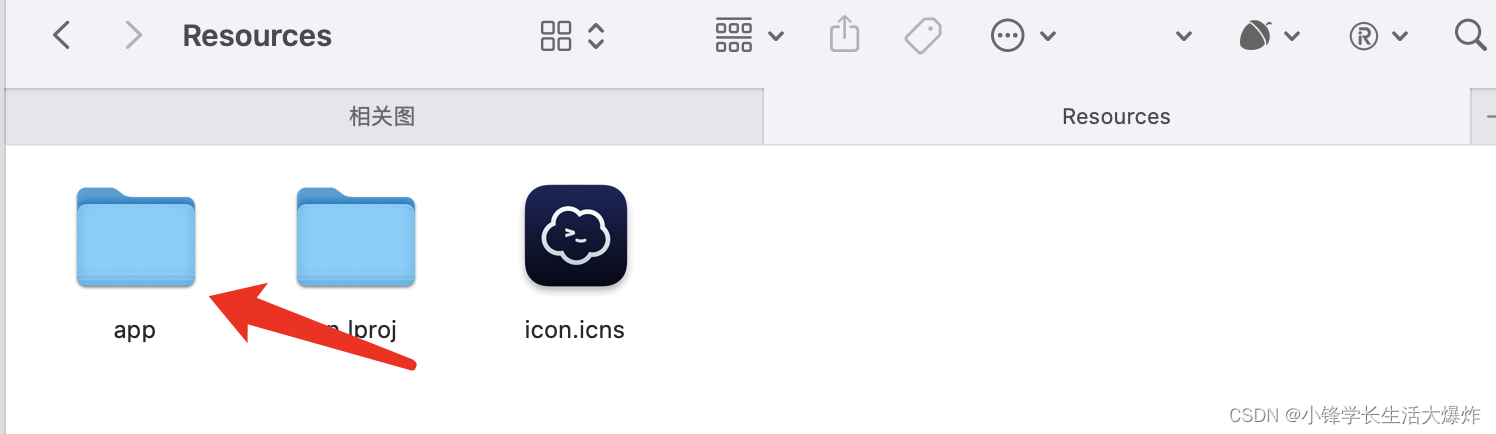Select the icon.icns file

(x=575, y=262)
